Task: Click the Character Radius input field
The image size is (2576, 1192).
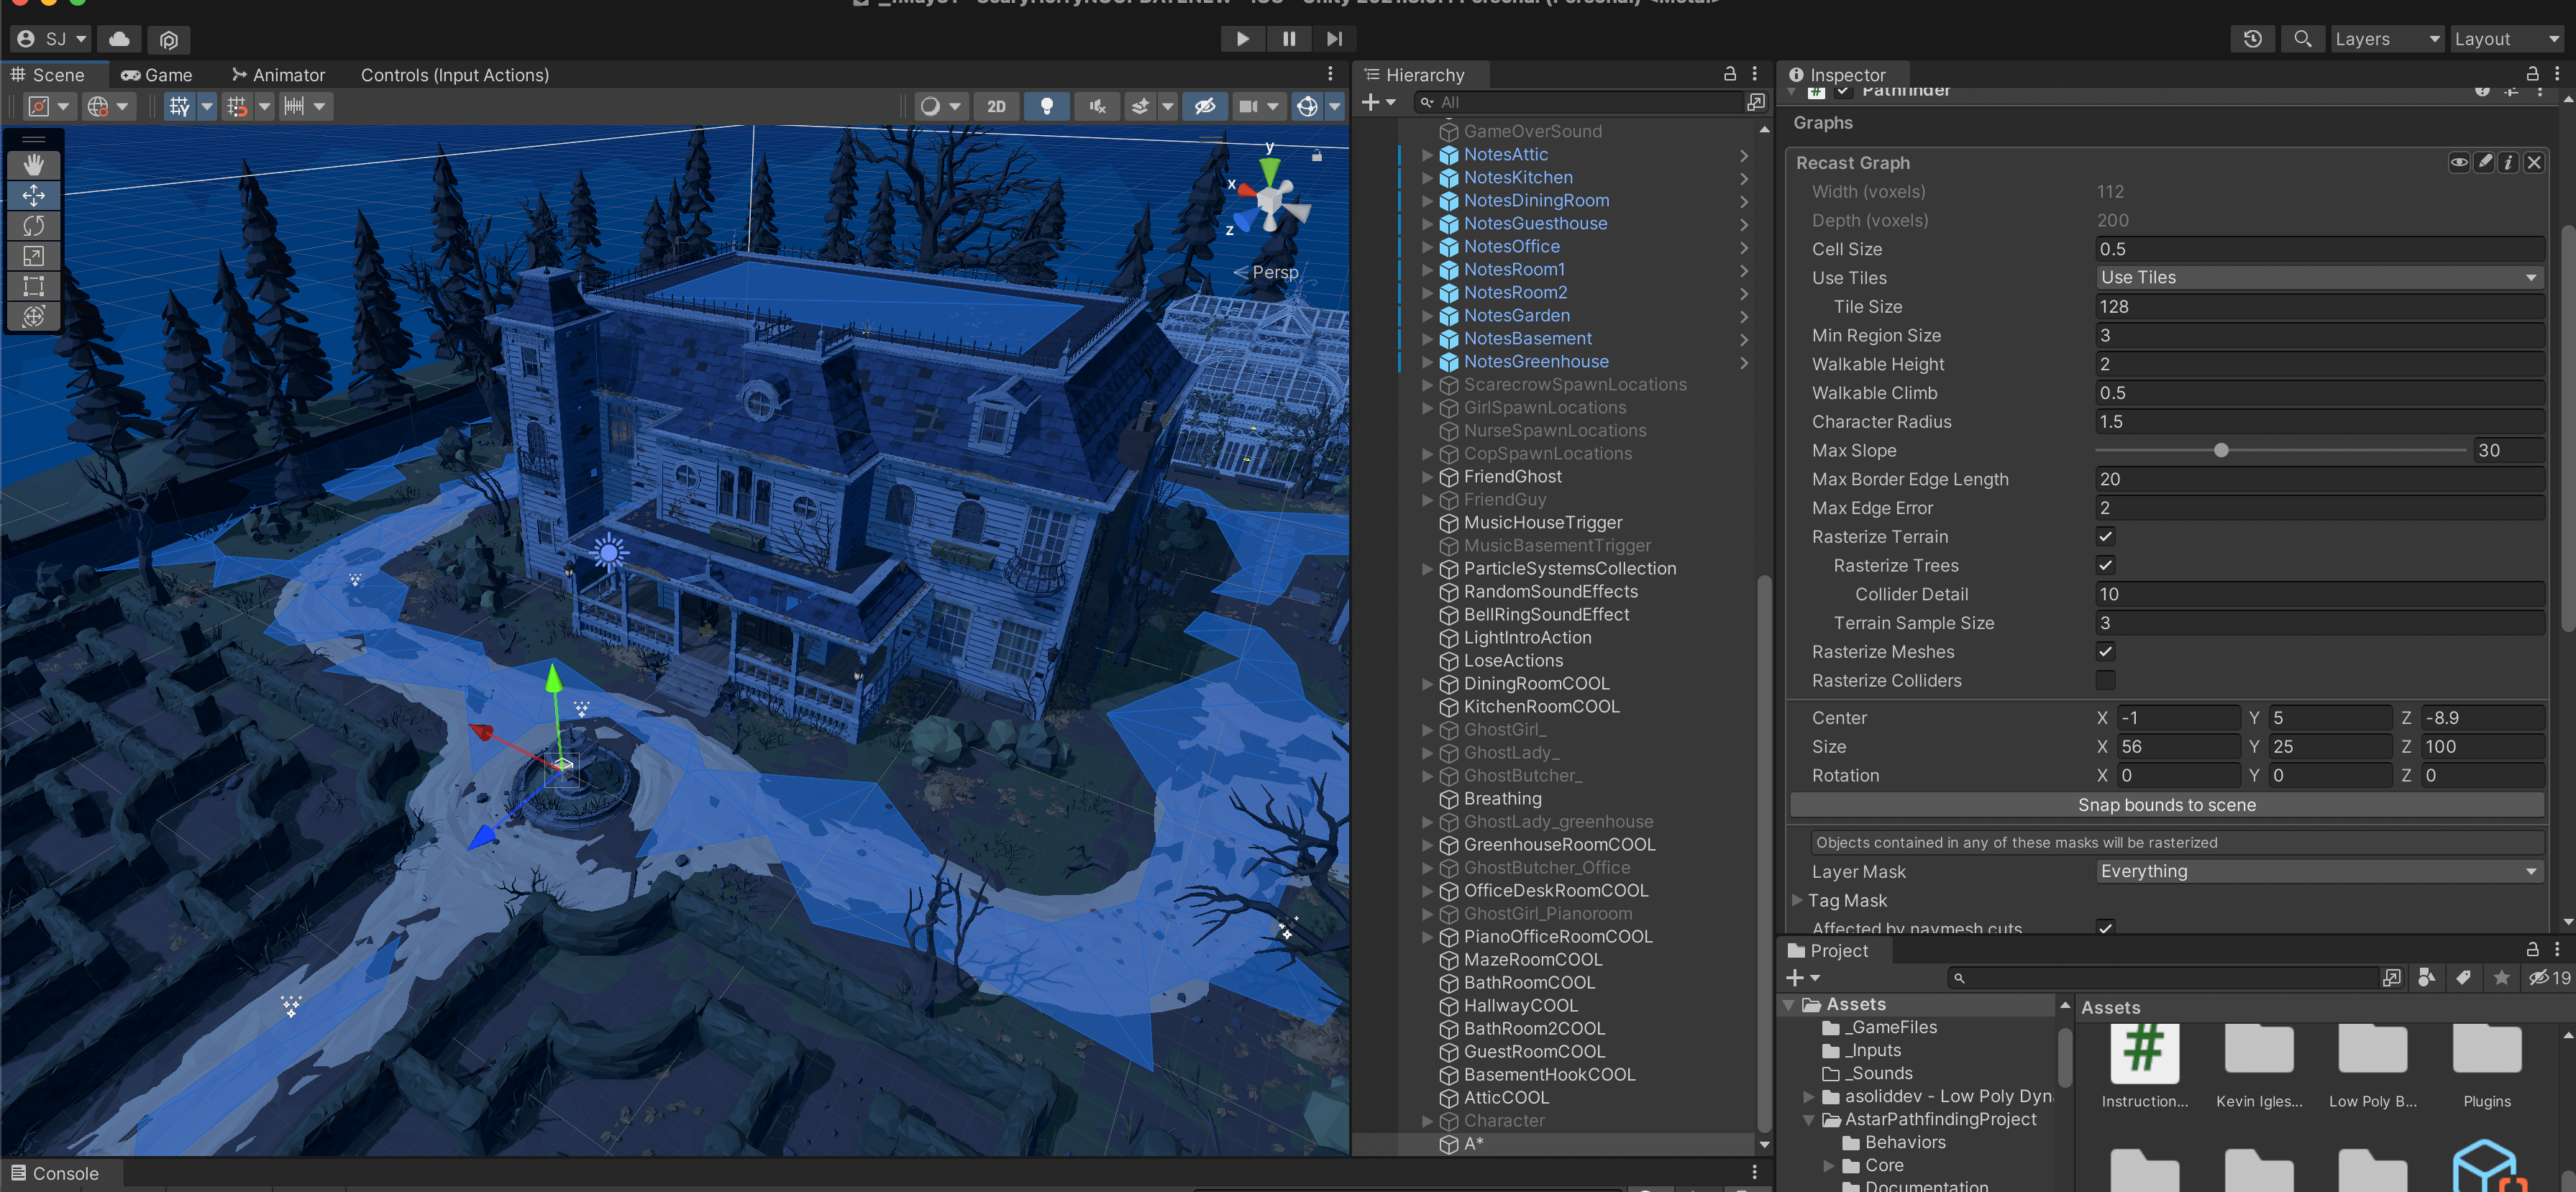Action: pyautogui.click(x=2319, y=422)
